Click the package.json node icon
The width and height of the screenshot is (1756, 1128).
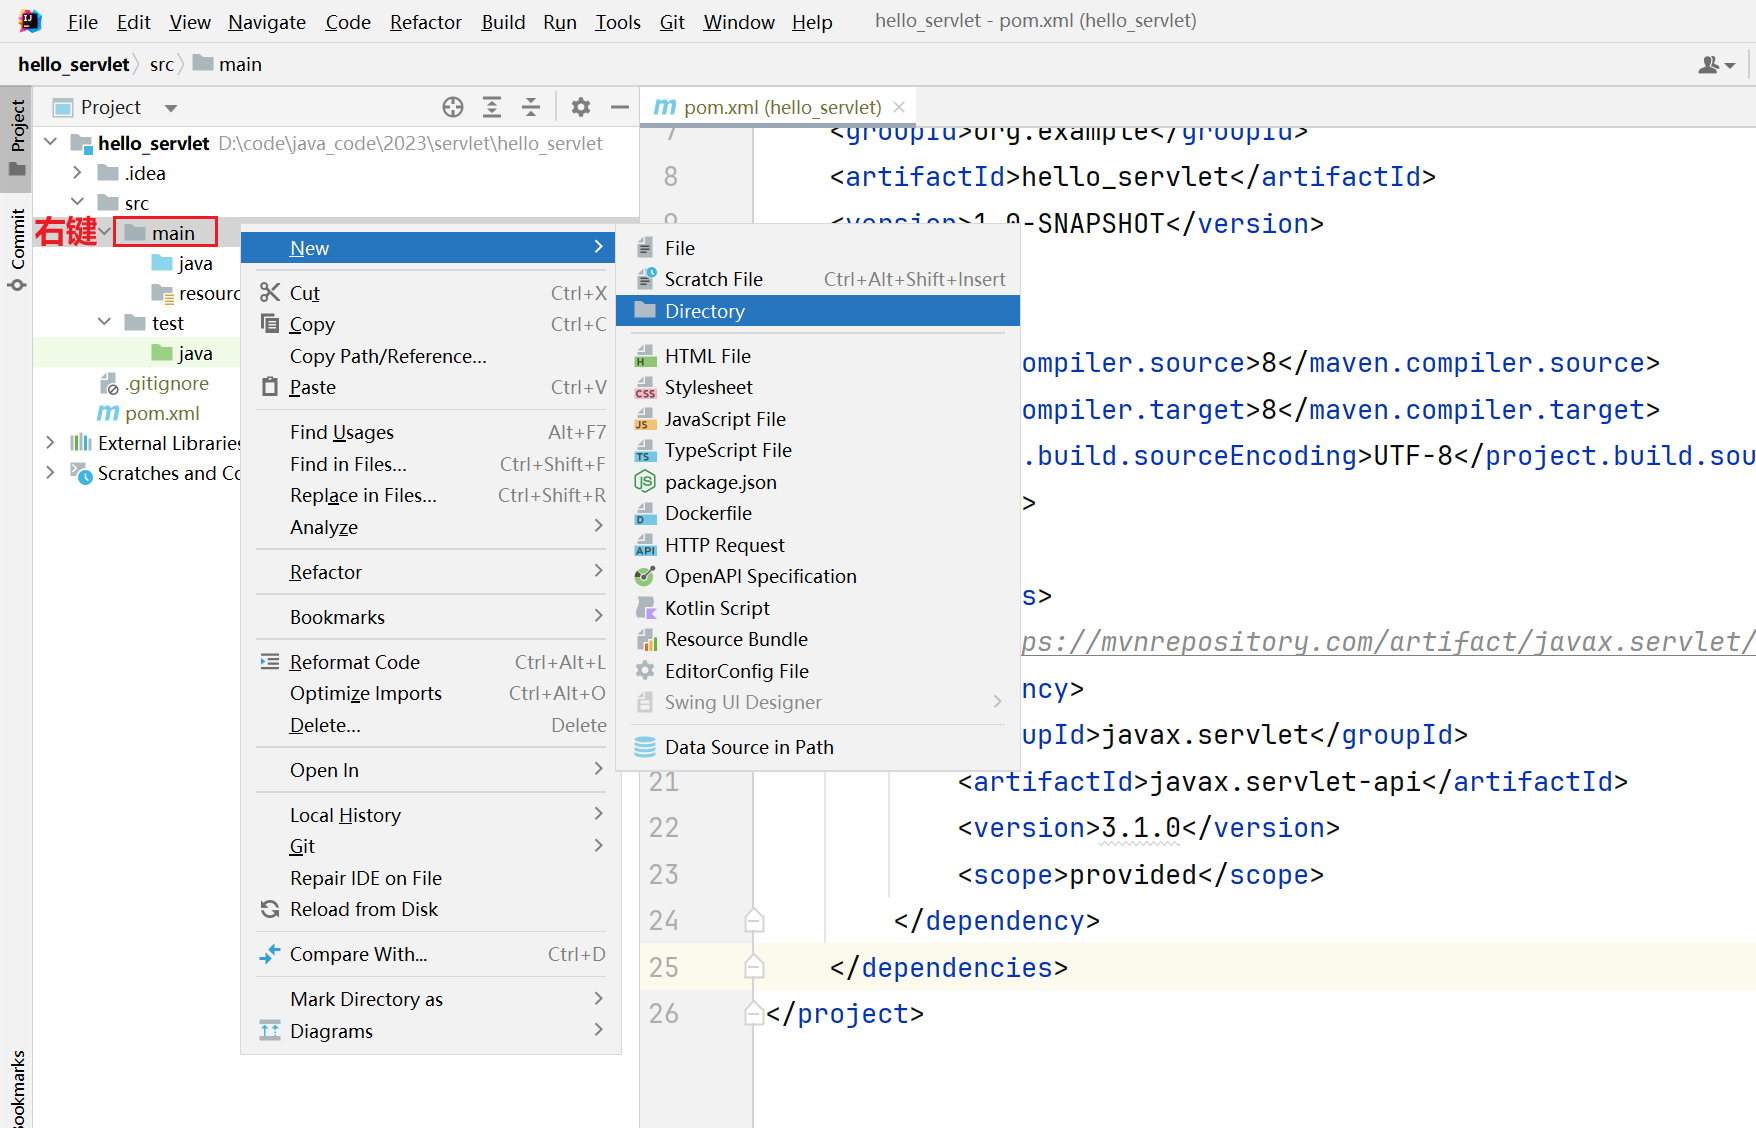(x=645, y=482)
